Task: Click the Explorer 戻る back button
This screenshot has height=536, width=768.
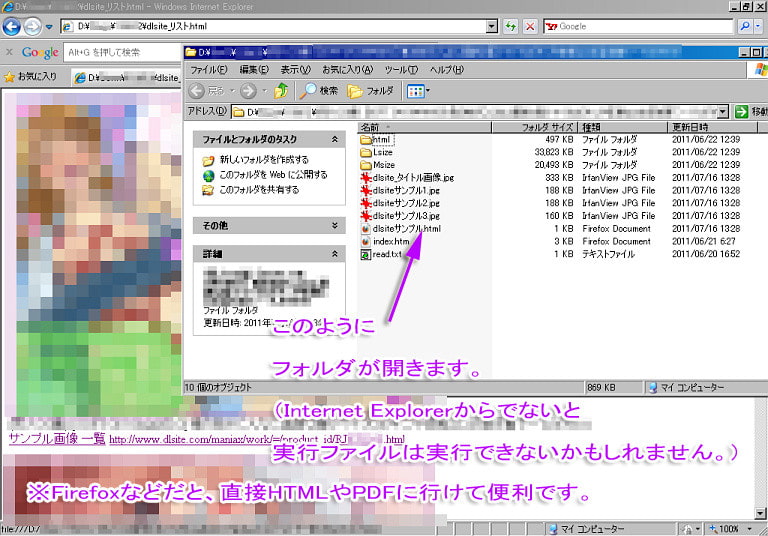Action: (x=207, y=91)
